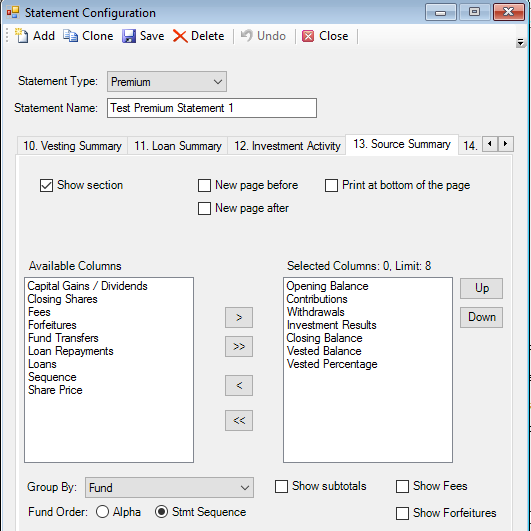Viewport: 531px width, 531px height.
Task: Uncheck the Show section checkbox
Action: point(46,185)
